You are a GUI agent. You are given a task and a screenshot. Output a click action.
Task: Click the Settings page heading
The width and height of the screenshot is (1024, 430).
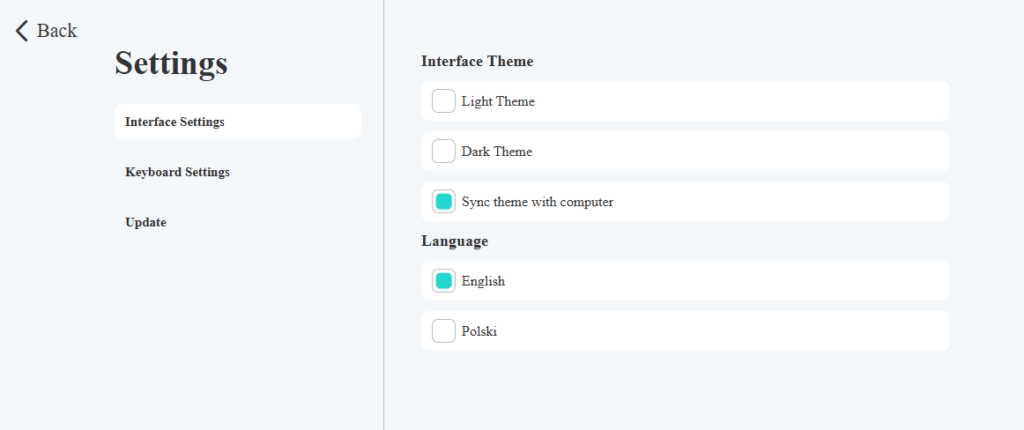(171, 64)
